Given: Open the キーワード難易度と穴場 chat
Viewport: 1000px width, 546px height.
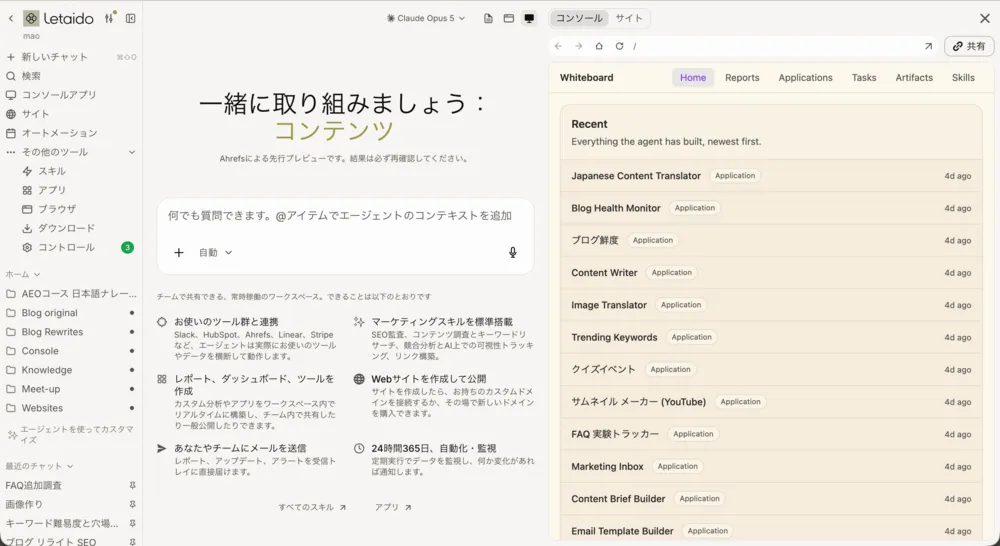Looking at the screenshot, I should (x=64, y=523).
